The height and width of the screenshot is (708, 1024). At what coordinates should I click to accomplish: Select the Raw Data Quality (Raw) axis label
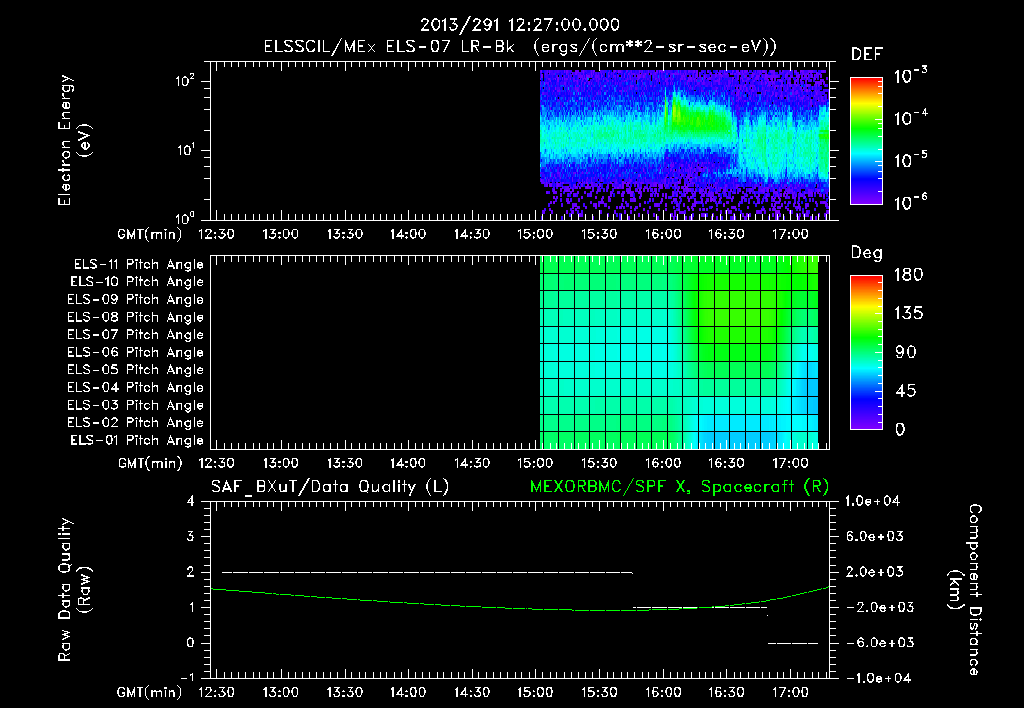(x=74, y=589)
